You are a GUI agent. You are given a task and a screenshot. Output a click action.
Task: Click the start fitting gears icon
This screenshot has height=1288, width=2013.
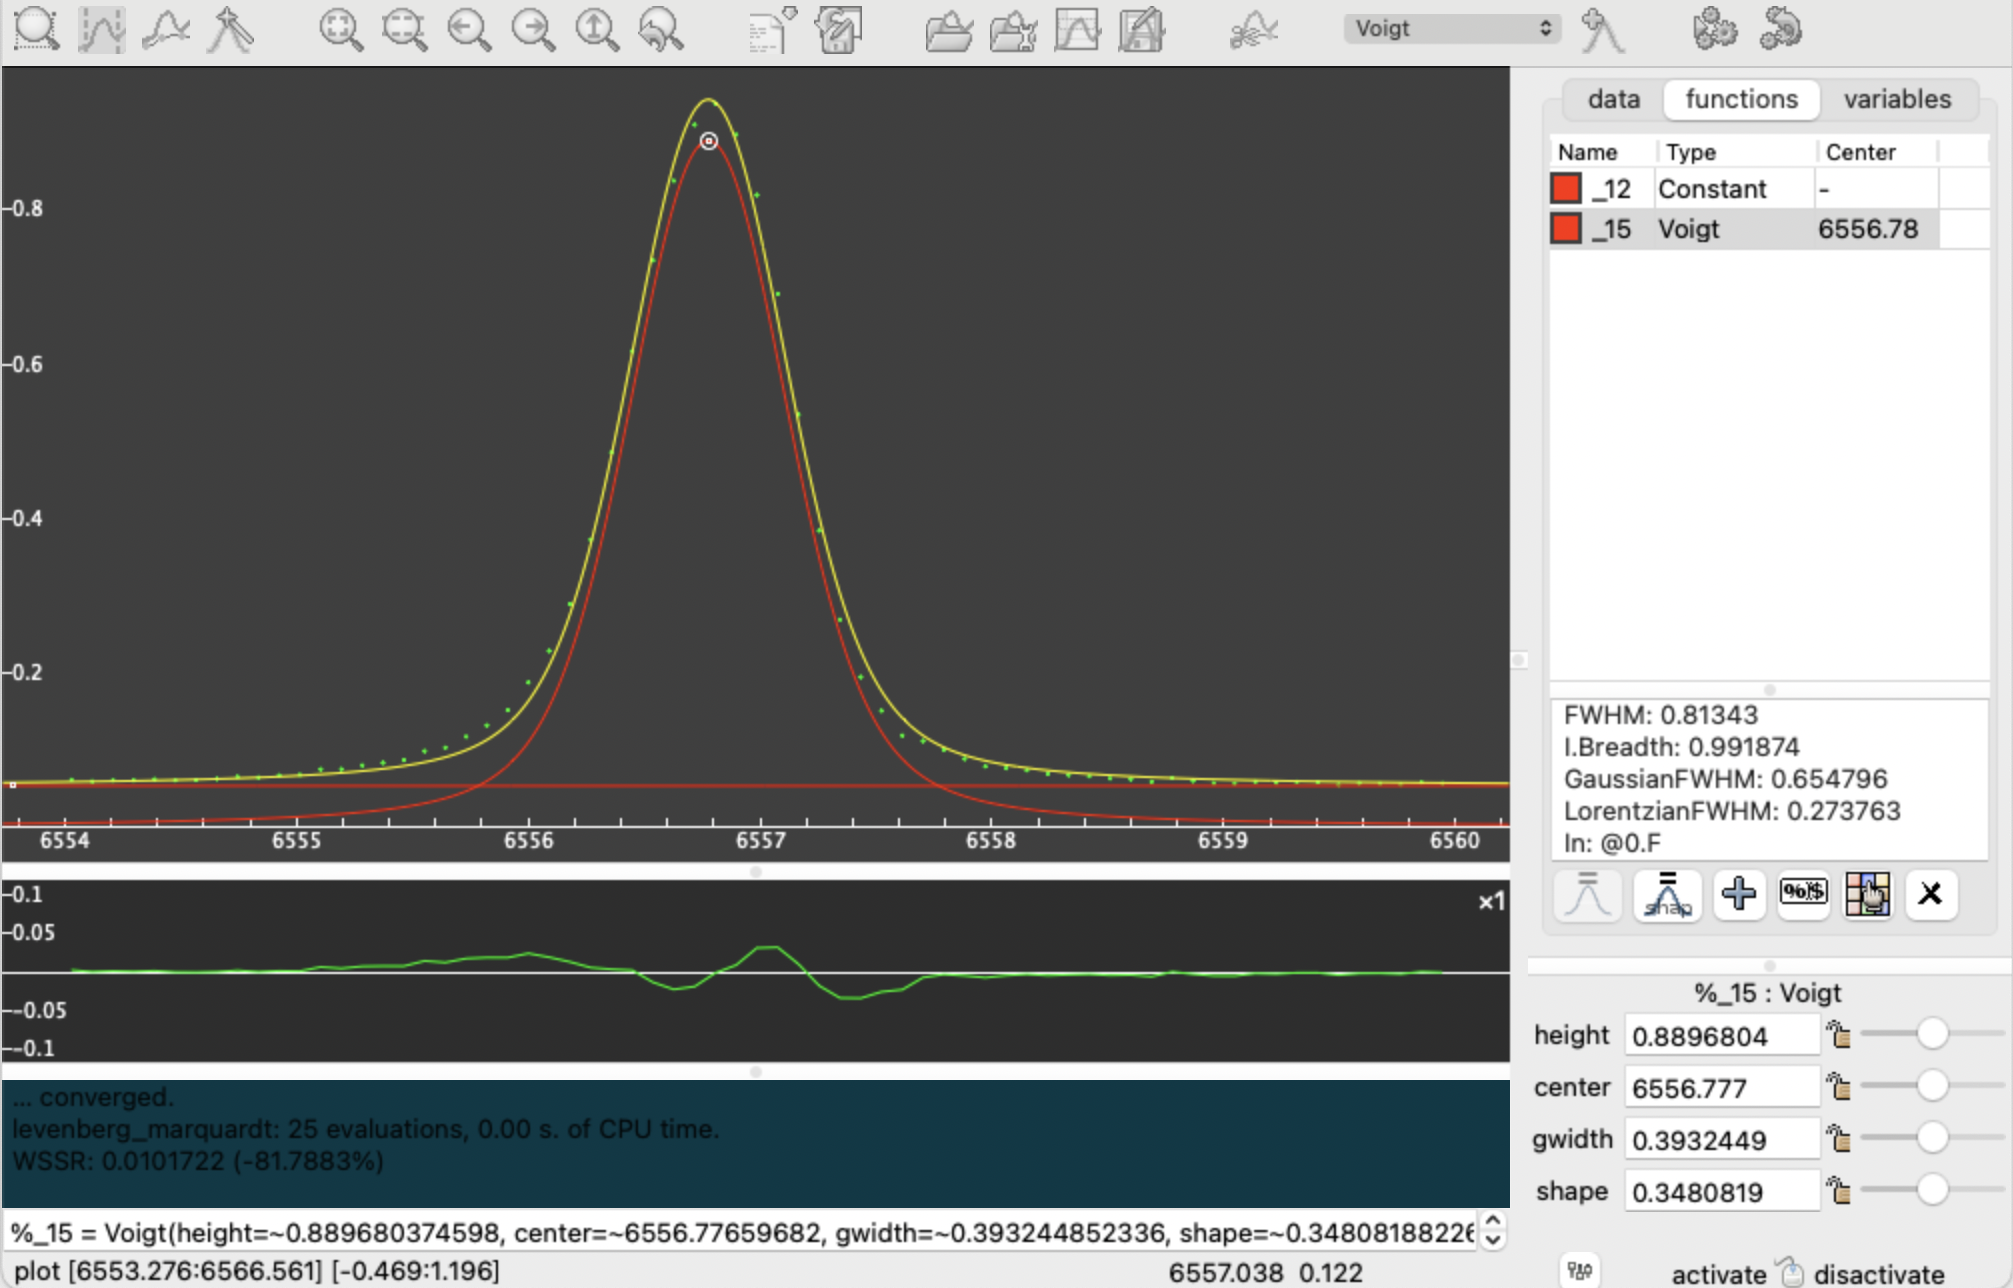click(x=1715, y=30)
